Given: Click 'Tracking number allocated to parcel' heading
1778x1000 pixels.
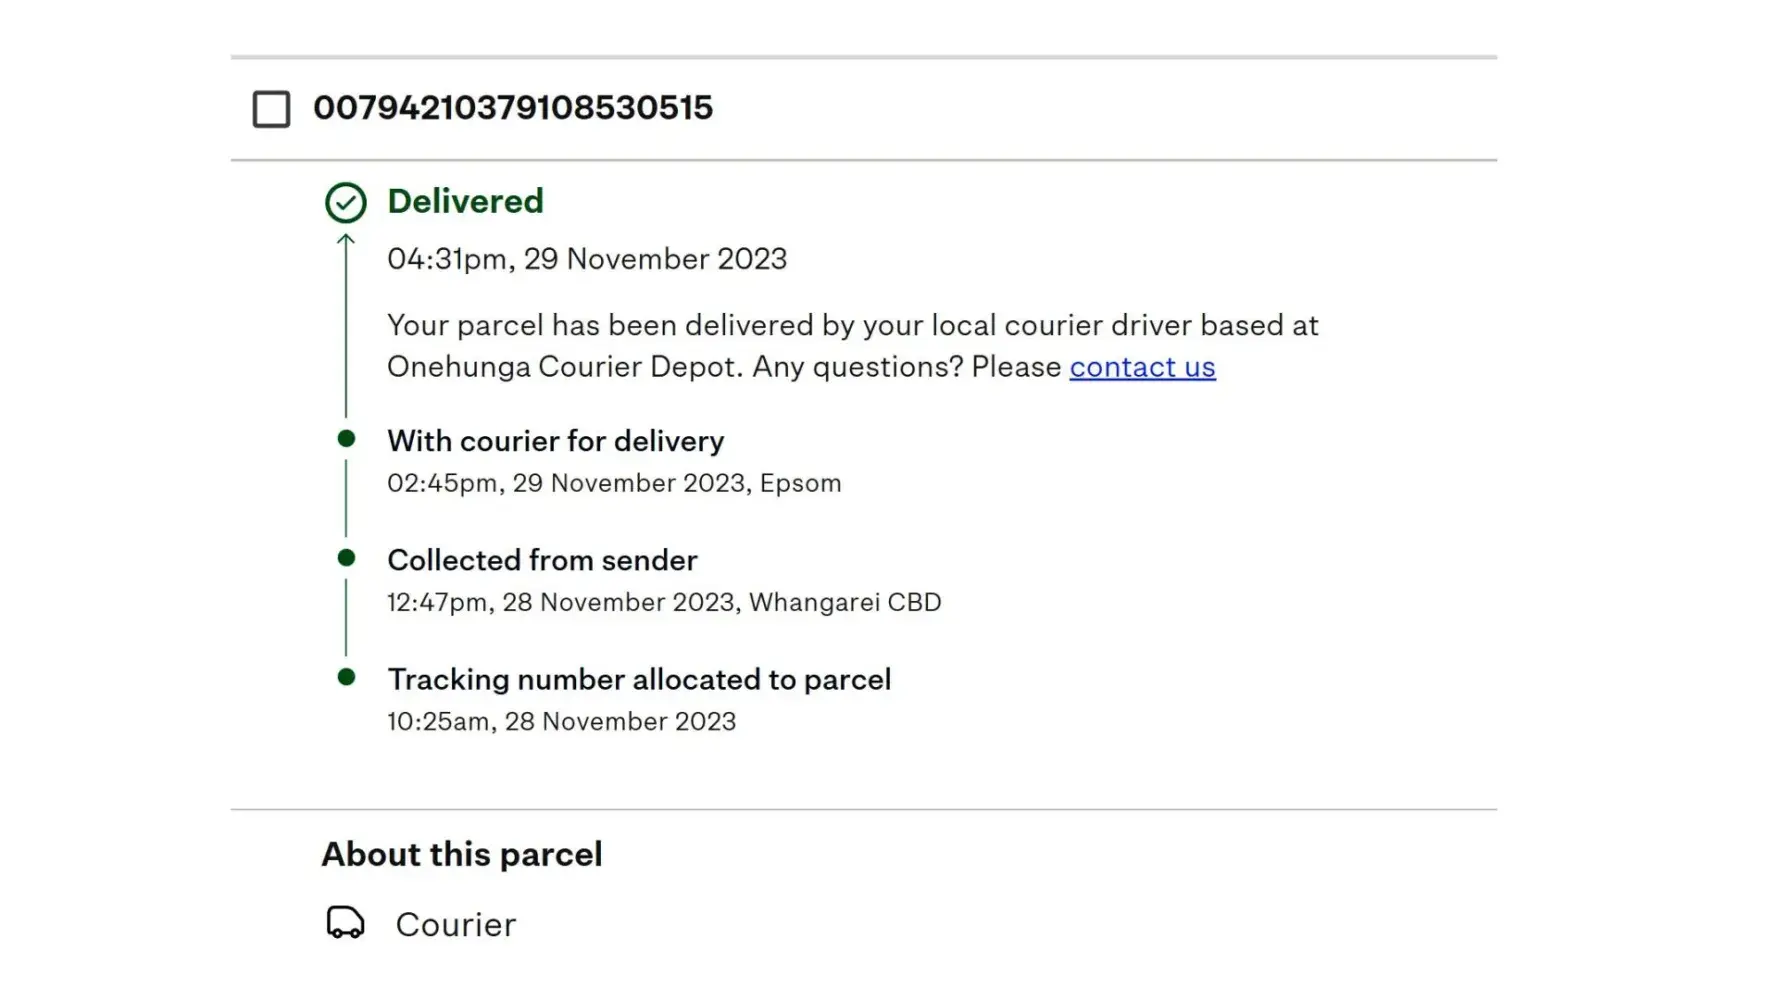Looking at the screenshot, I should pos(639,679).
